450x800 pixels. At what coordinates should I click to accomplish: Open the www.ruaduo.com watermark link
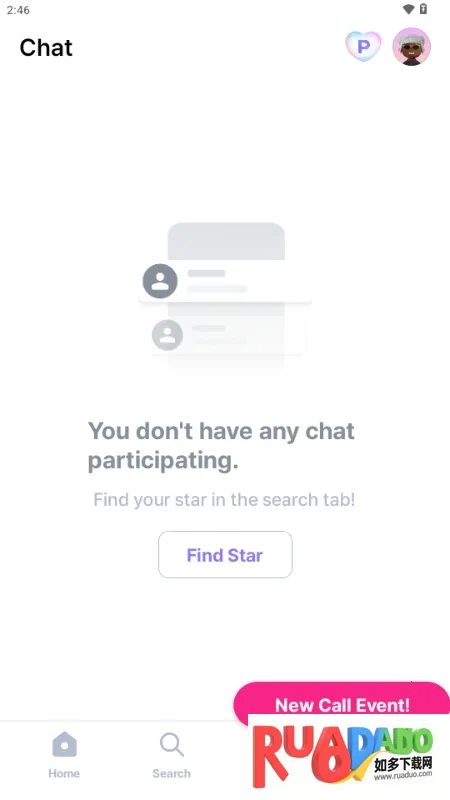pos(403,776)
